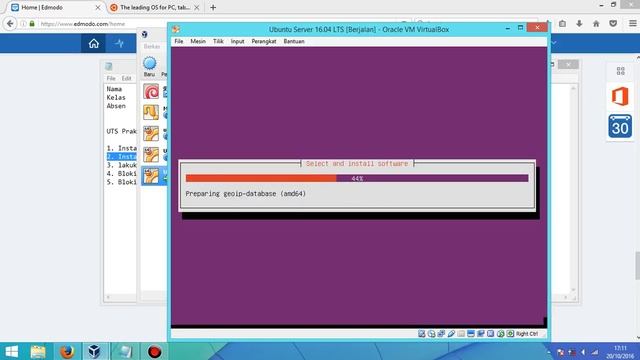Click the keyboard capture icon beside Right Ctrl

[510, 334]
